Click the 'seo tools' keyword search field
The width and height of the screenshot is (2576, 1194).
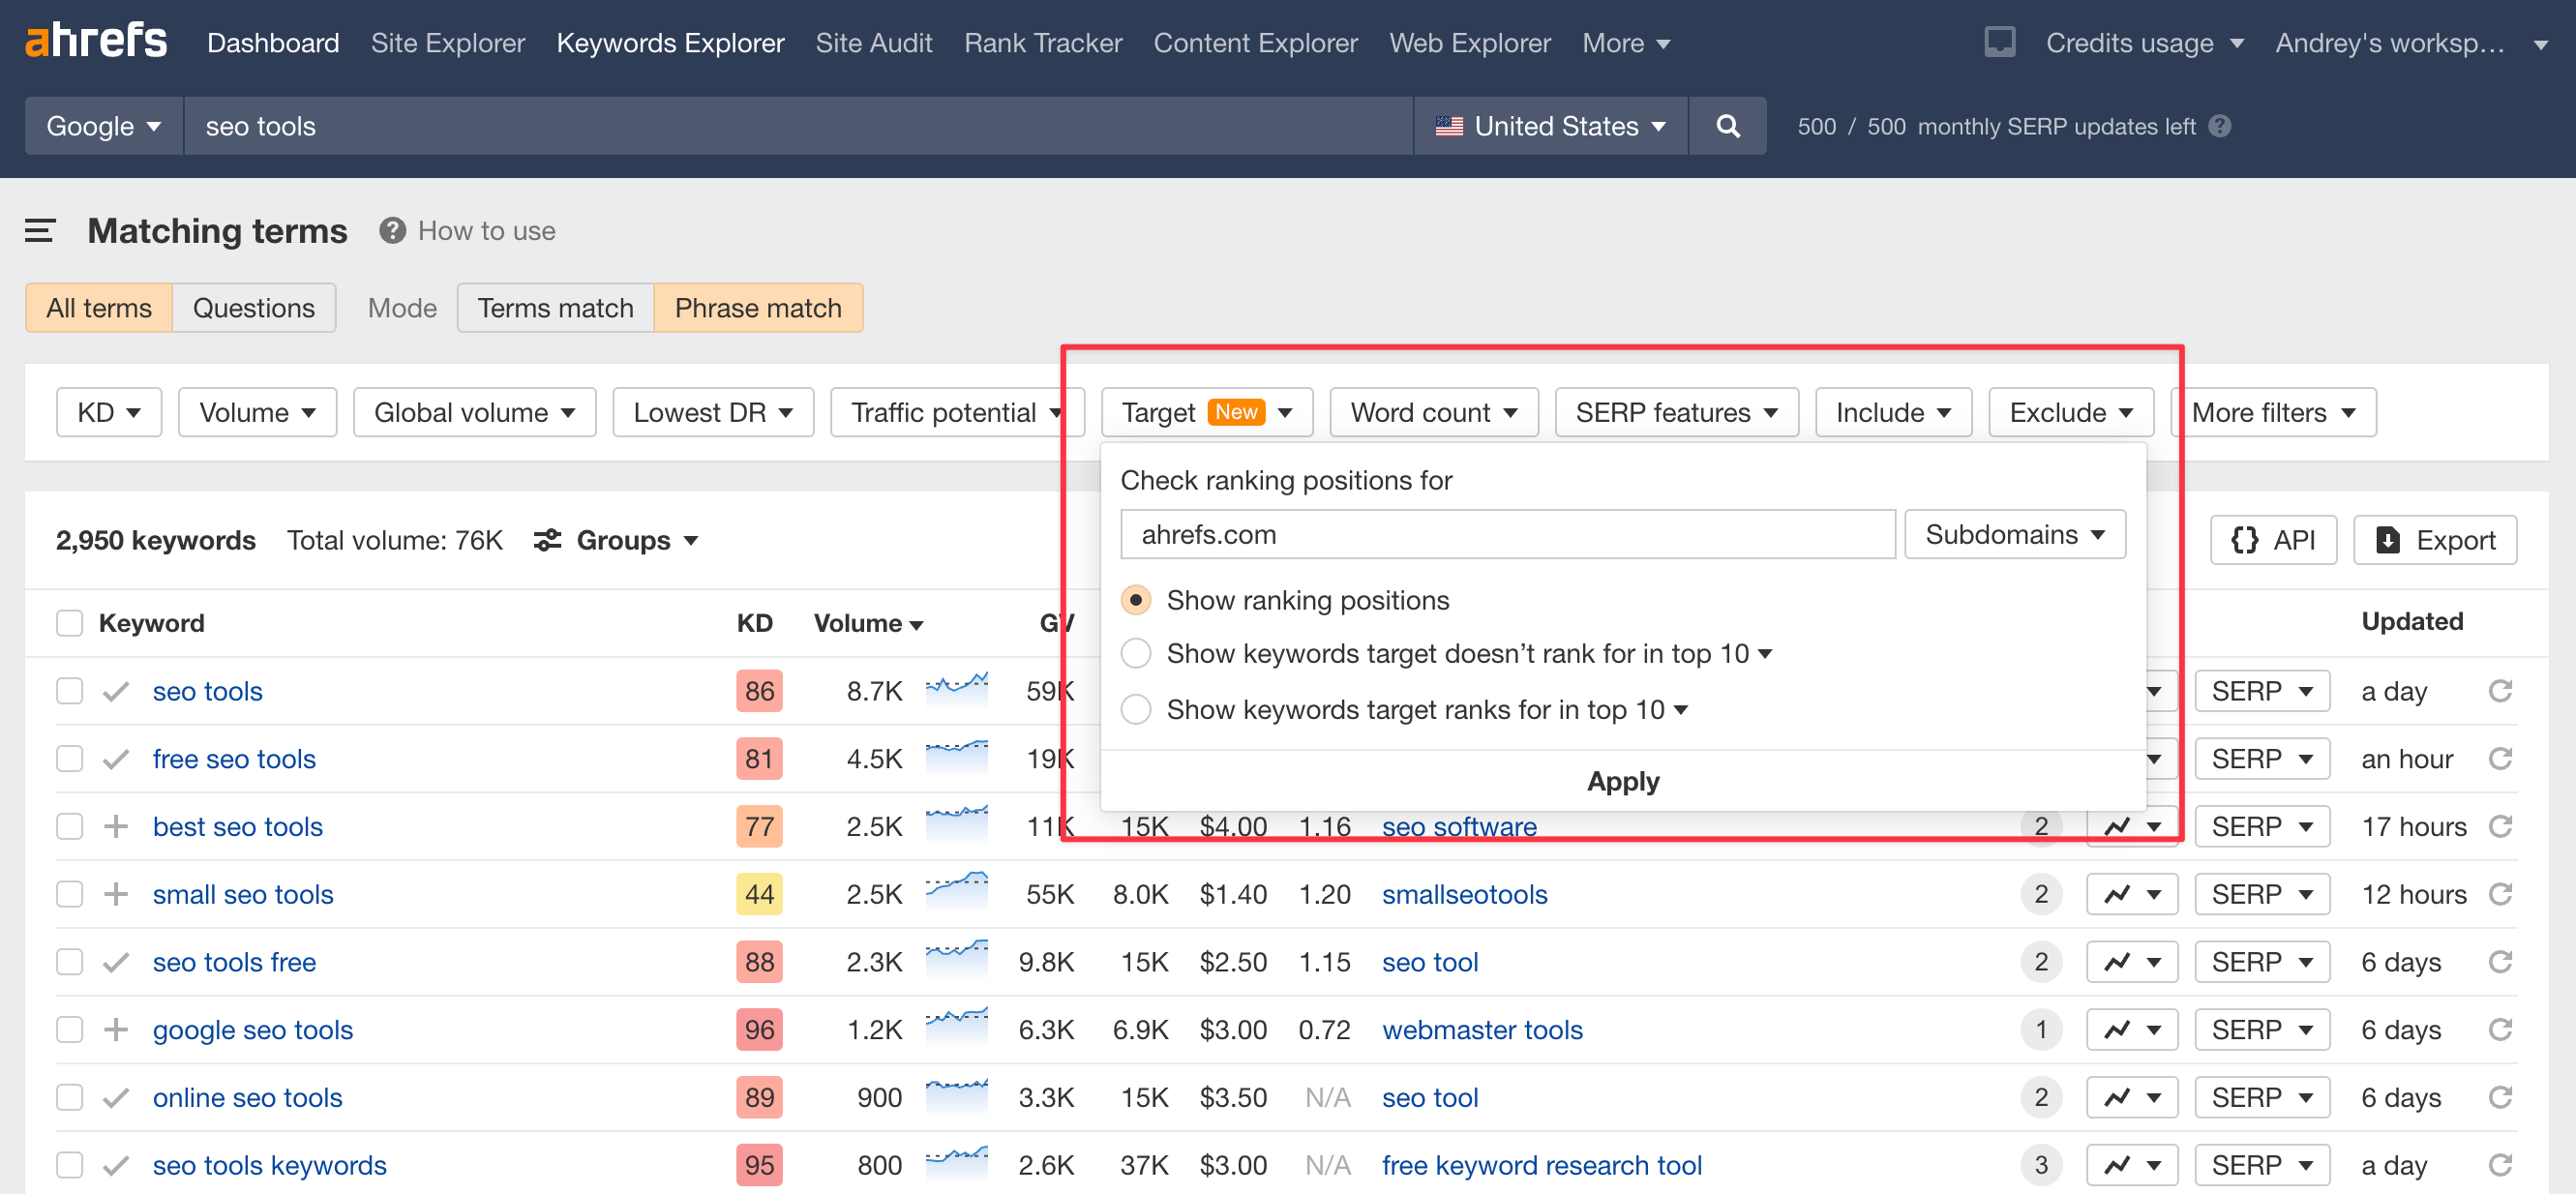[798, 126]
